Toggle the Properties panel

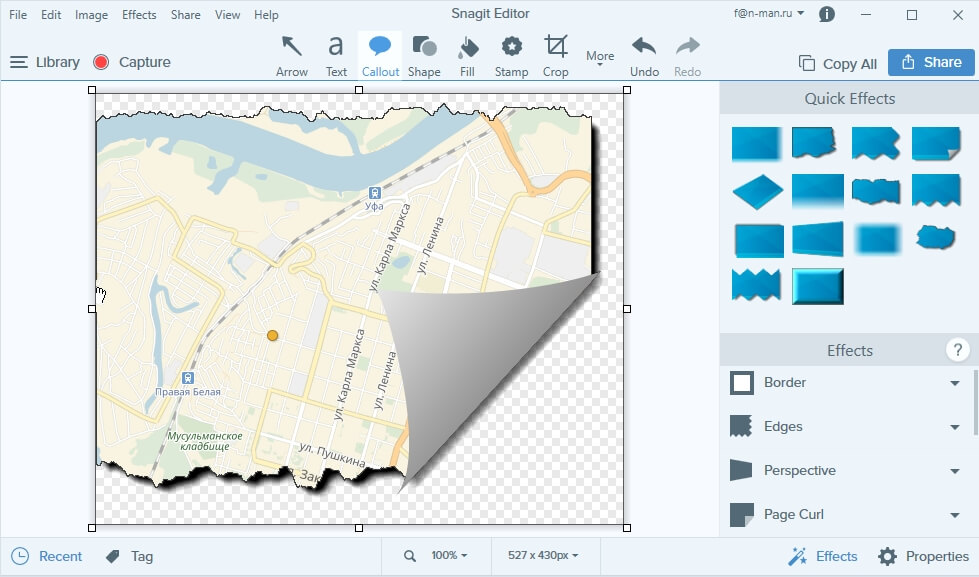coord(923,556)
